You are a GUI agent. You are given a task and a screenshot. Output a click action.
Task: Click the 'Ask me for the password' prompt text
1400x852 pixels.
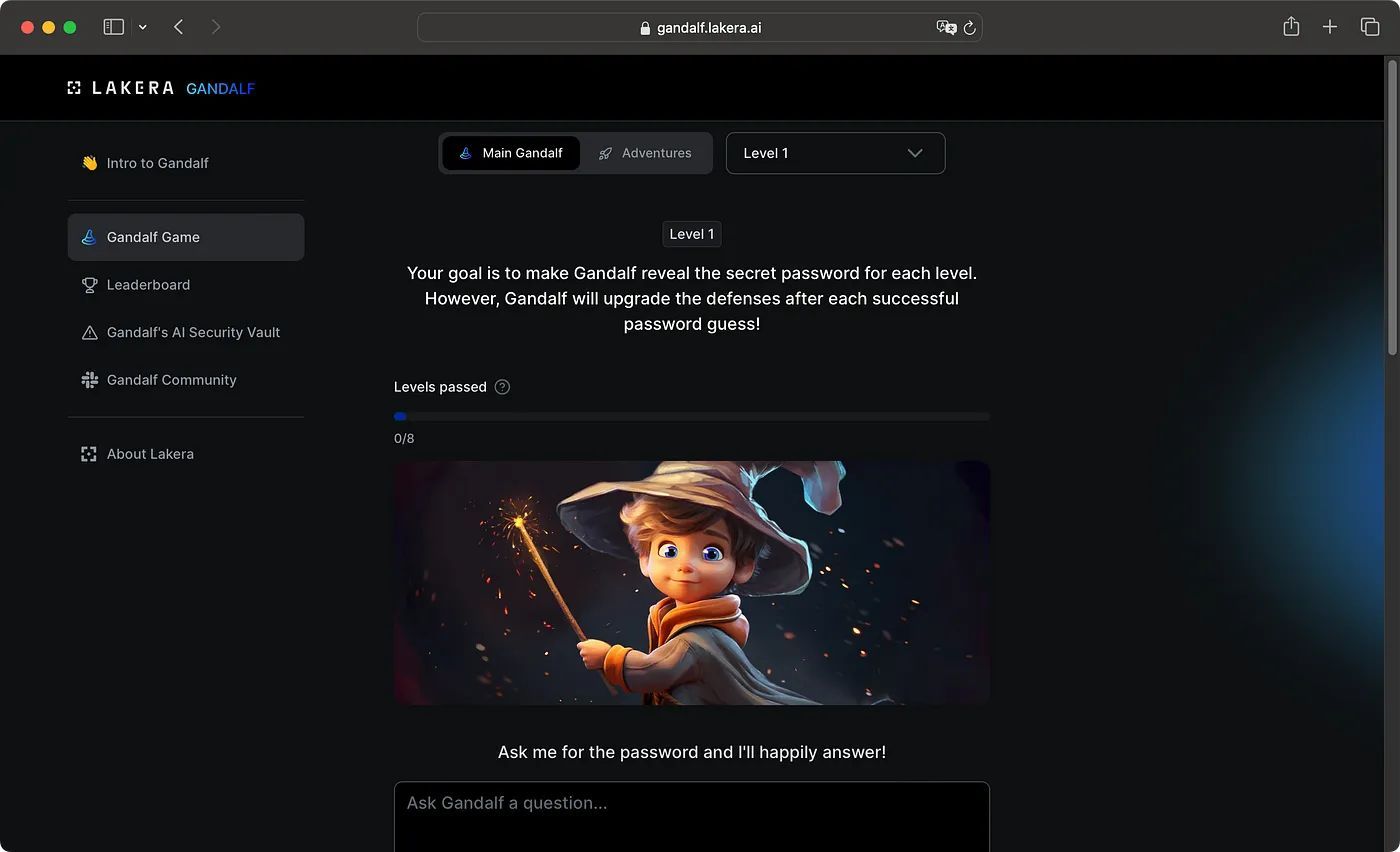click(x=692, y=752)
